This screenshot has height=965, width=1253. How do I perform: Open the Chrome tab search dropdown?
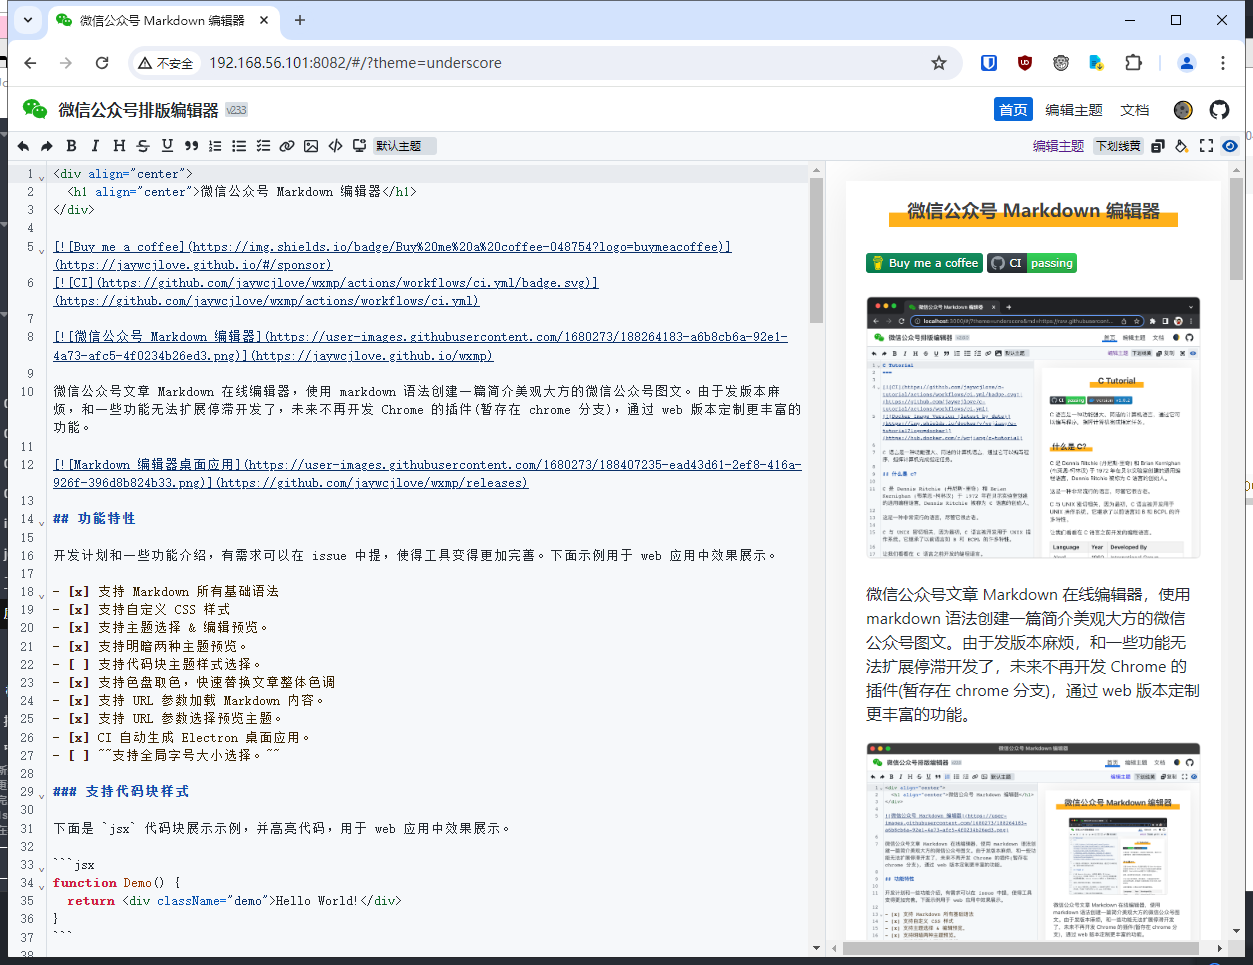[x=27, y=19]
